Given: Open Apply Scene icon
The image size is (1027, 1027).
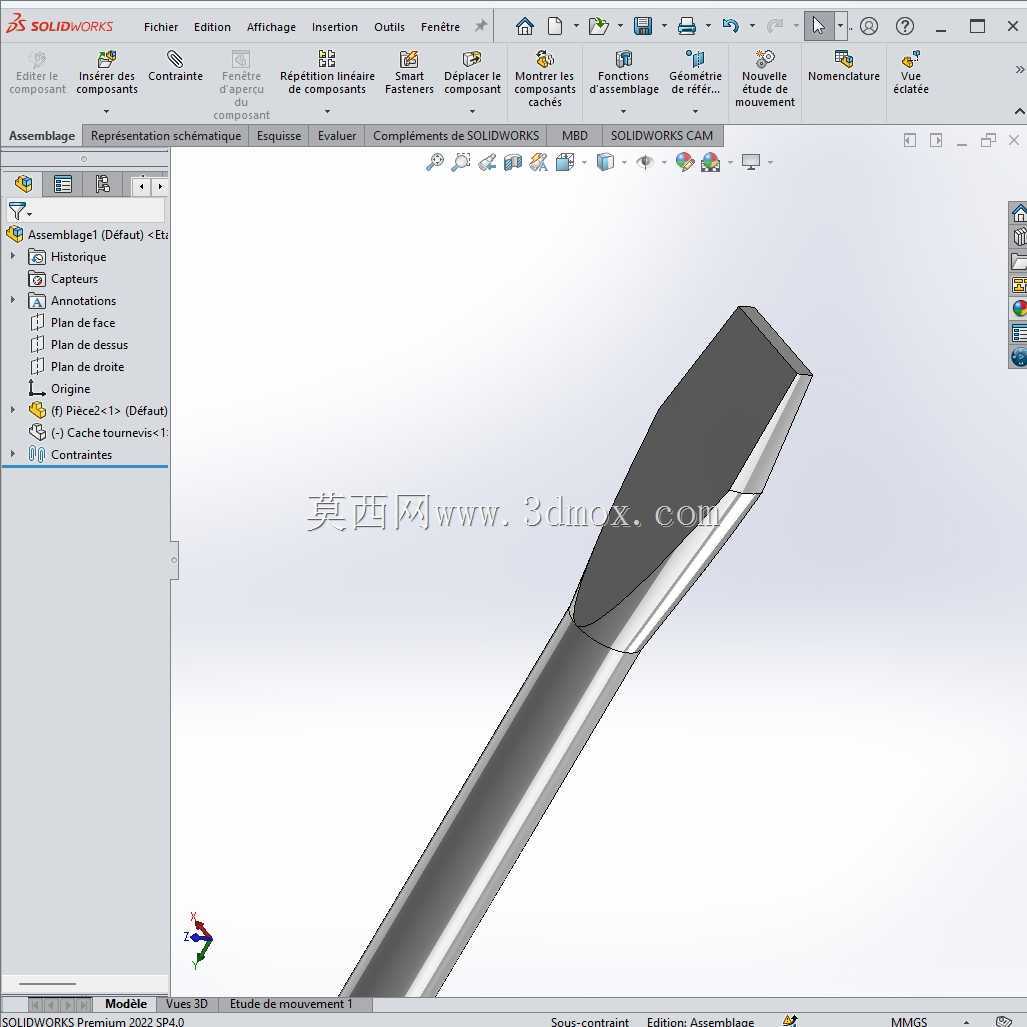Looking at the screenshot, I should tap(710, 162).
